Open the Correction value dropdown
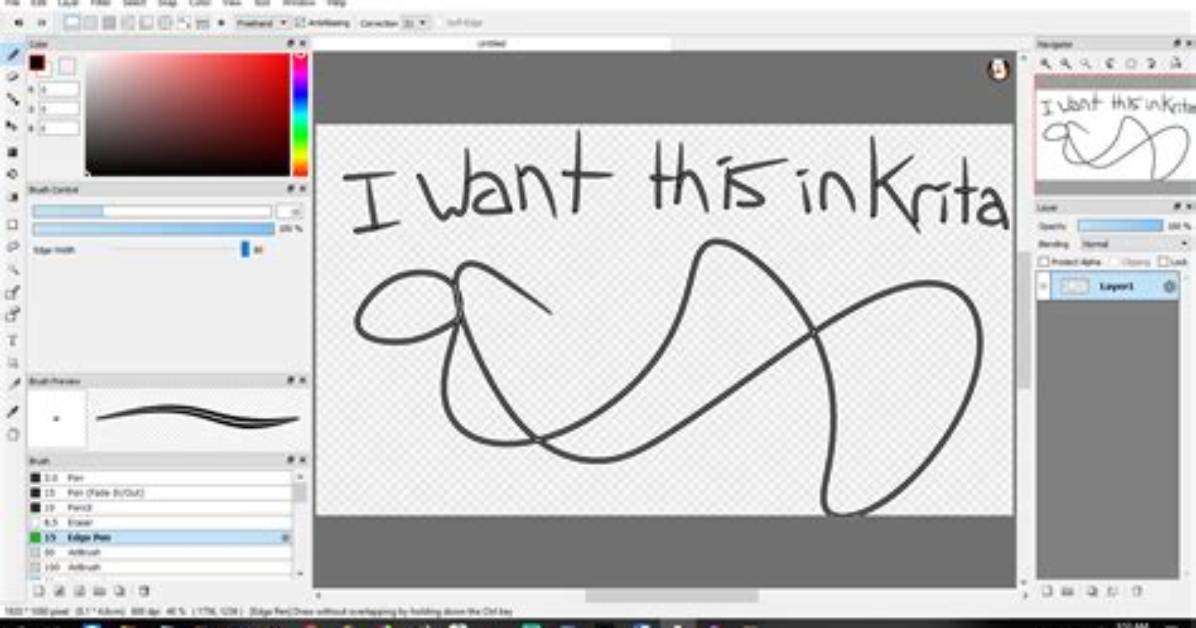The image size is (1196, 628). pyautogui.click(x=416, y=23)
